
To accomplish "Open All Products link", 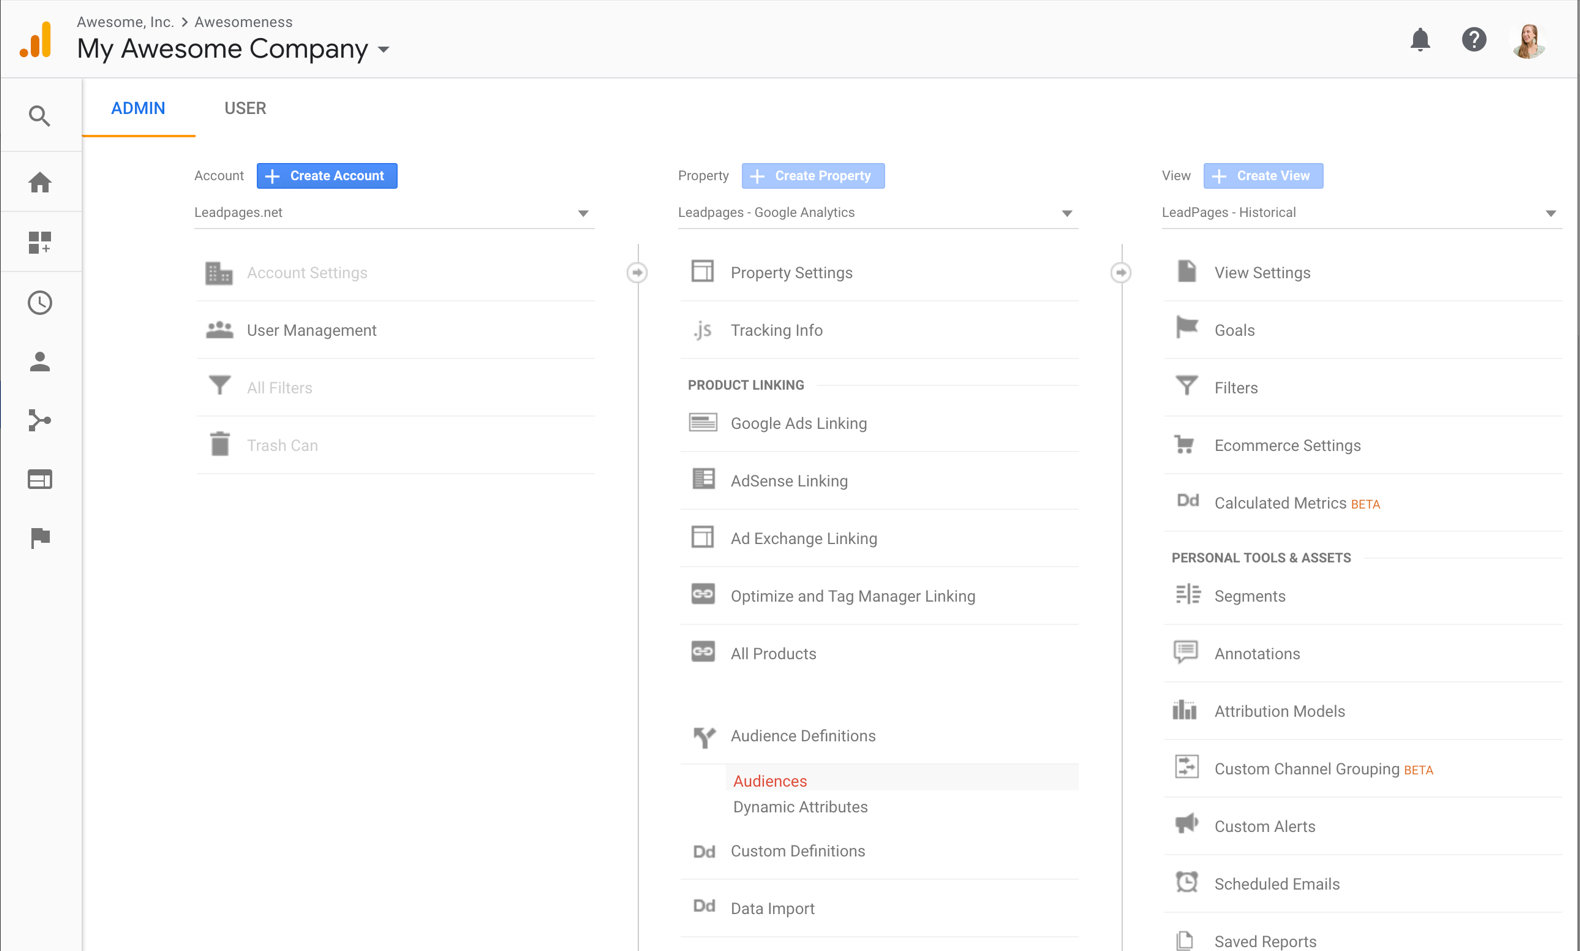I will (x=774, y=654).
